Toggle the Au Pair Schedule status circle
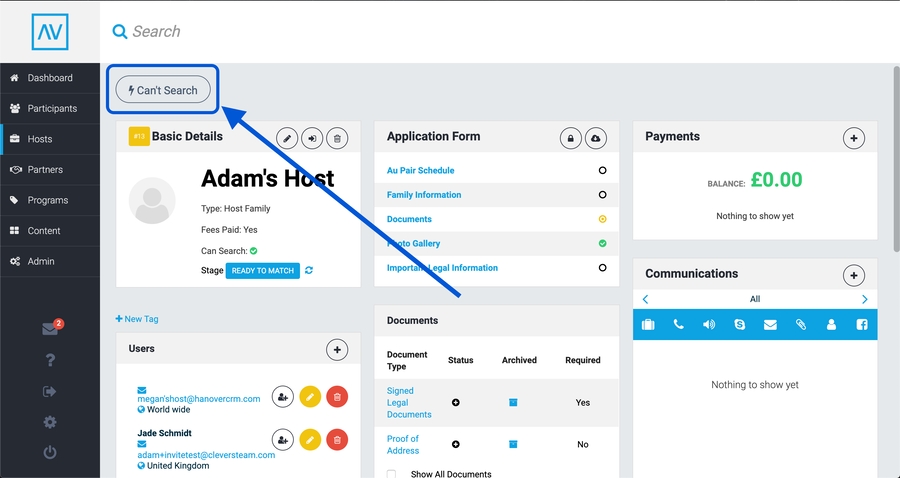Screen dimensions: 900x478 (602, 171)
